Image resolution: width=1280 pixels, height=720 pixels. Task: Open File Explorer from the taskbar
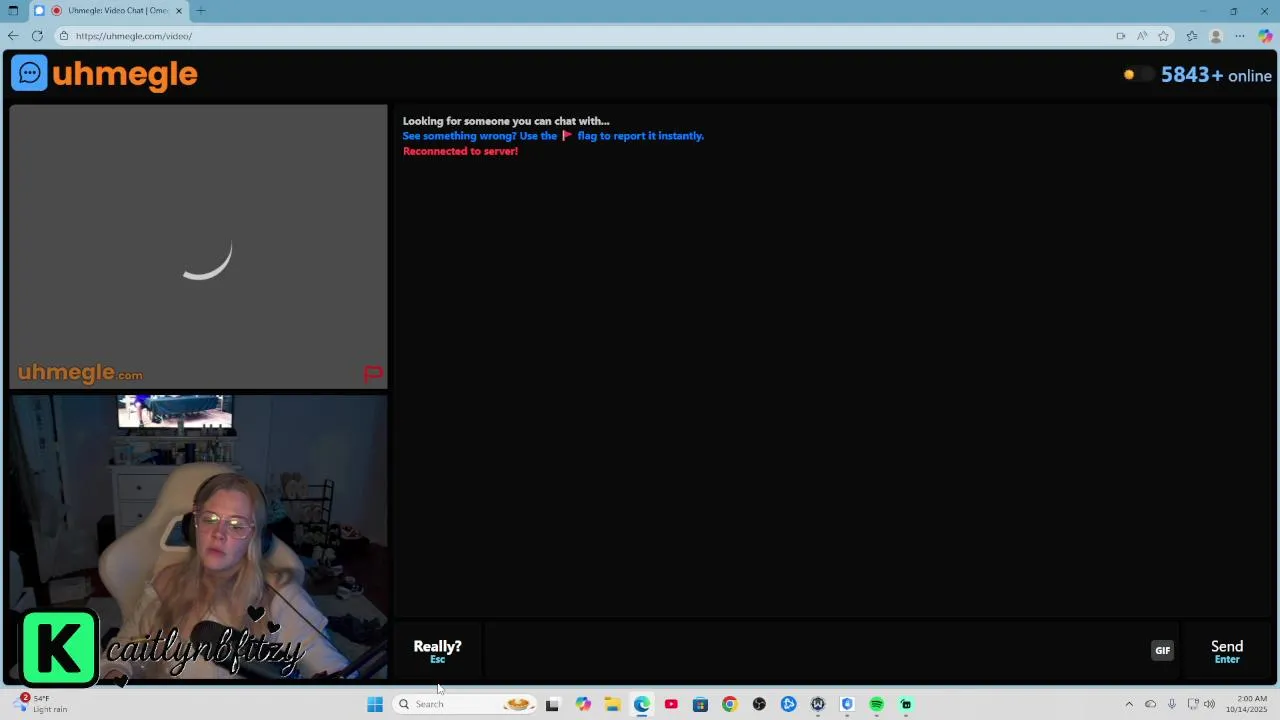612,704
